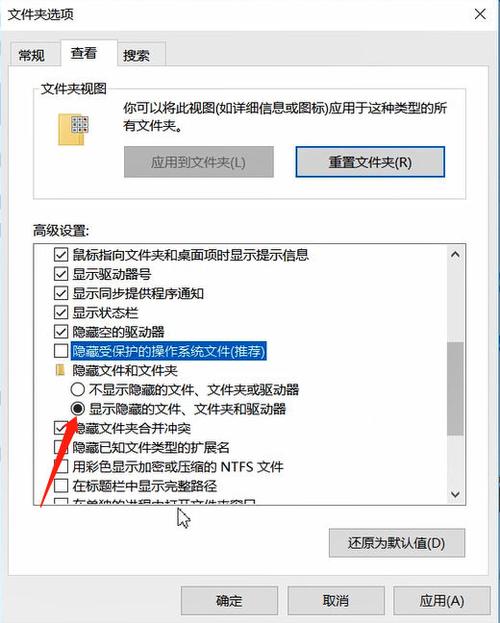The width and height of the screenshot is (500, 623).
Task: Uncheck 显示同步提供程序通知 option
Action: pyautogui.click(x=61, y=293)
